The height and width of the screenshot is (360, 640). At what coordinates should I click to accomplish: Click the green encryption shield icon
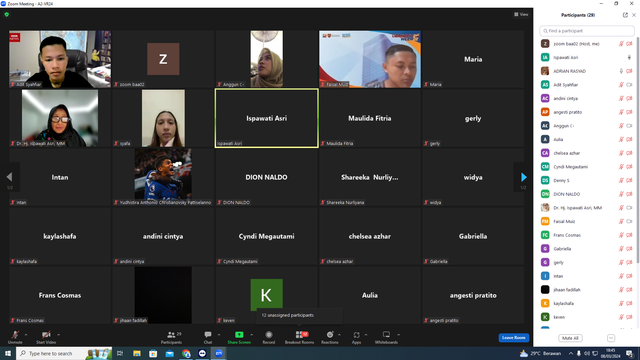[7, 14]
